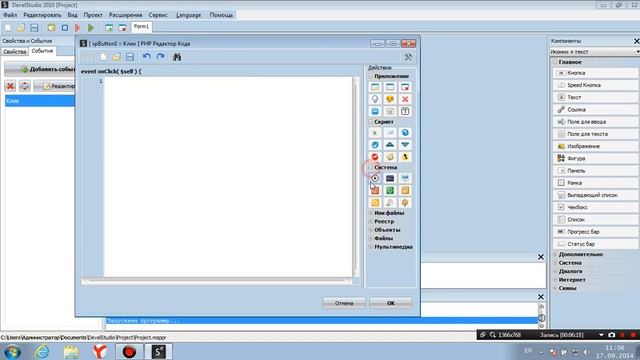The image size is (640, 360).
Task: Collapse the Система actions group
Action: (x=371, y=167)
